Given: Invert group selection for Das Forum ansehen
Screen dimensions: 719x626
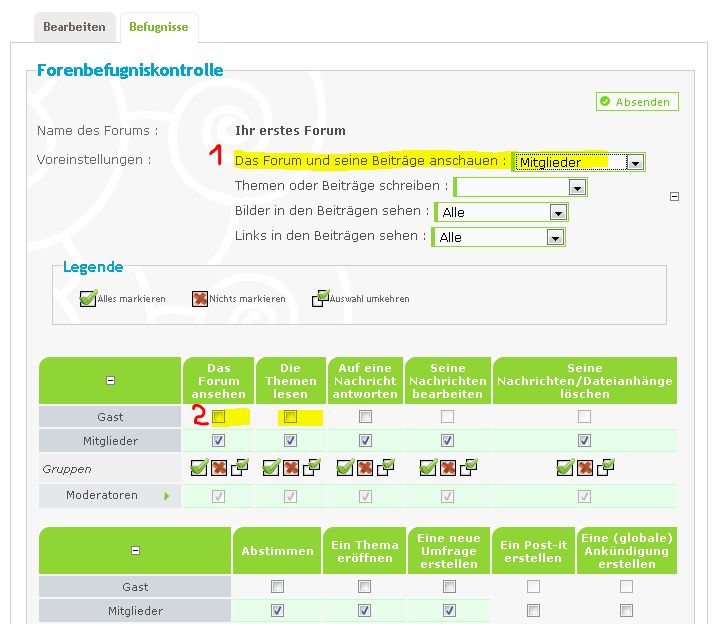Looking at the screenshot, I should tap(239, 468).
